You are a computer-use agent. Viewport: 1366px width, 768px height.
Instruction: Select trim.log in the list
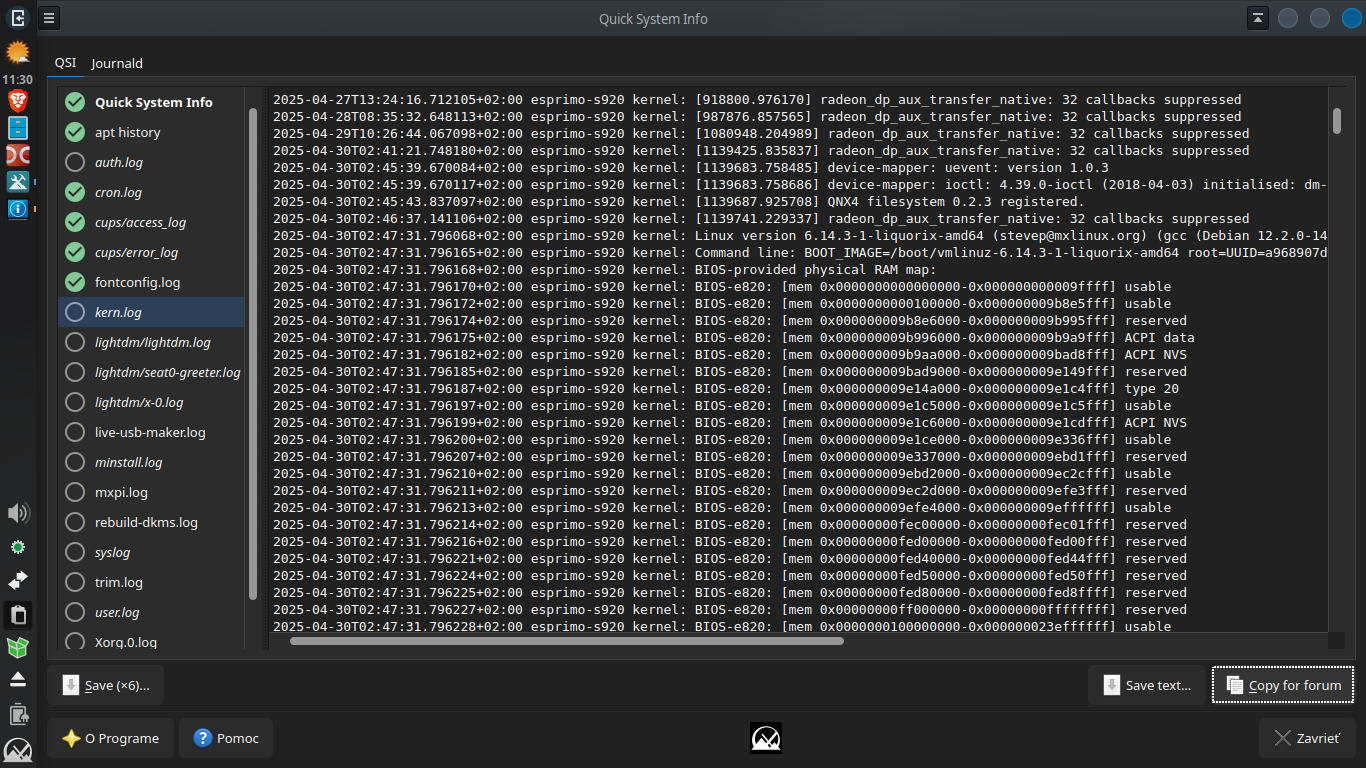(151, 582)
